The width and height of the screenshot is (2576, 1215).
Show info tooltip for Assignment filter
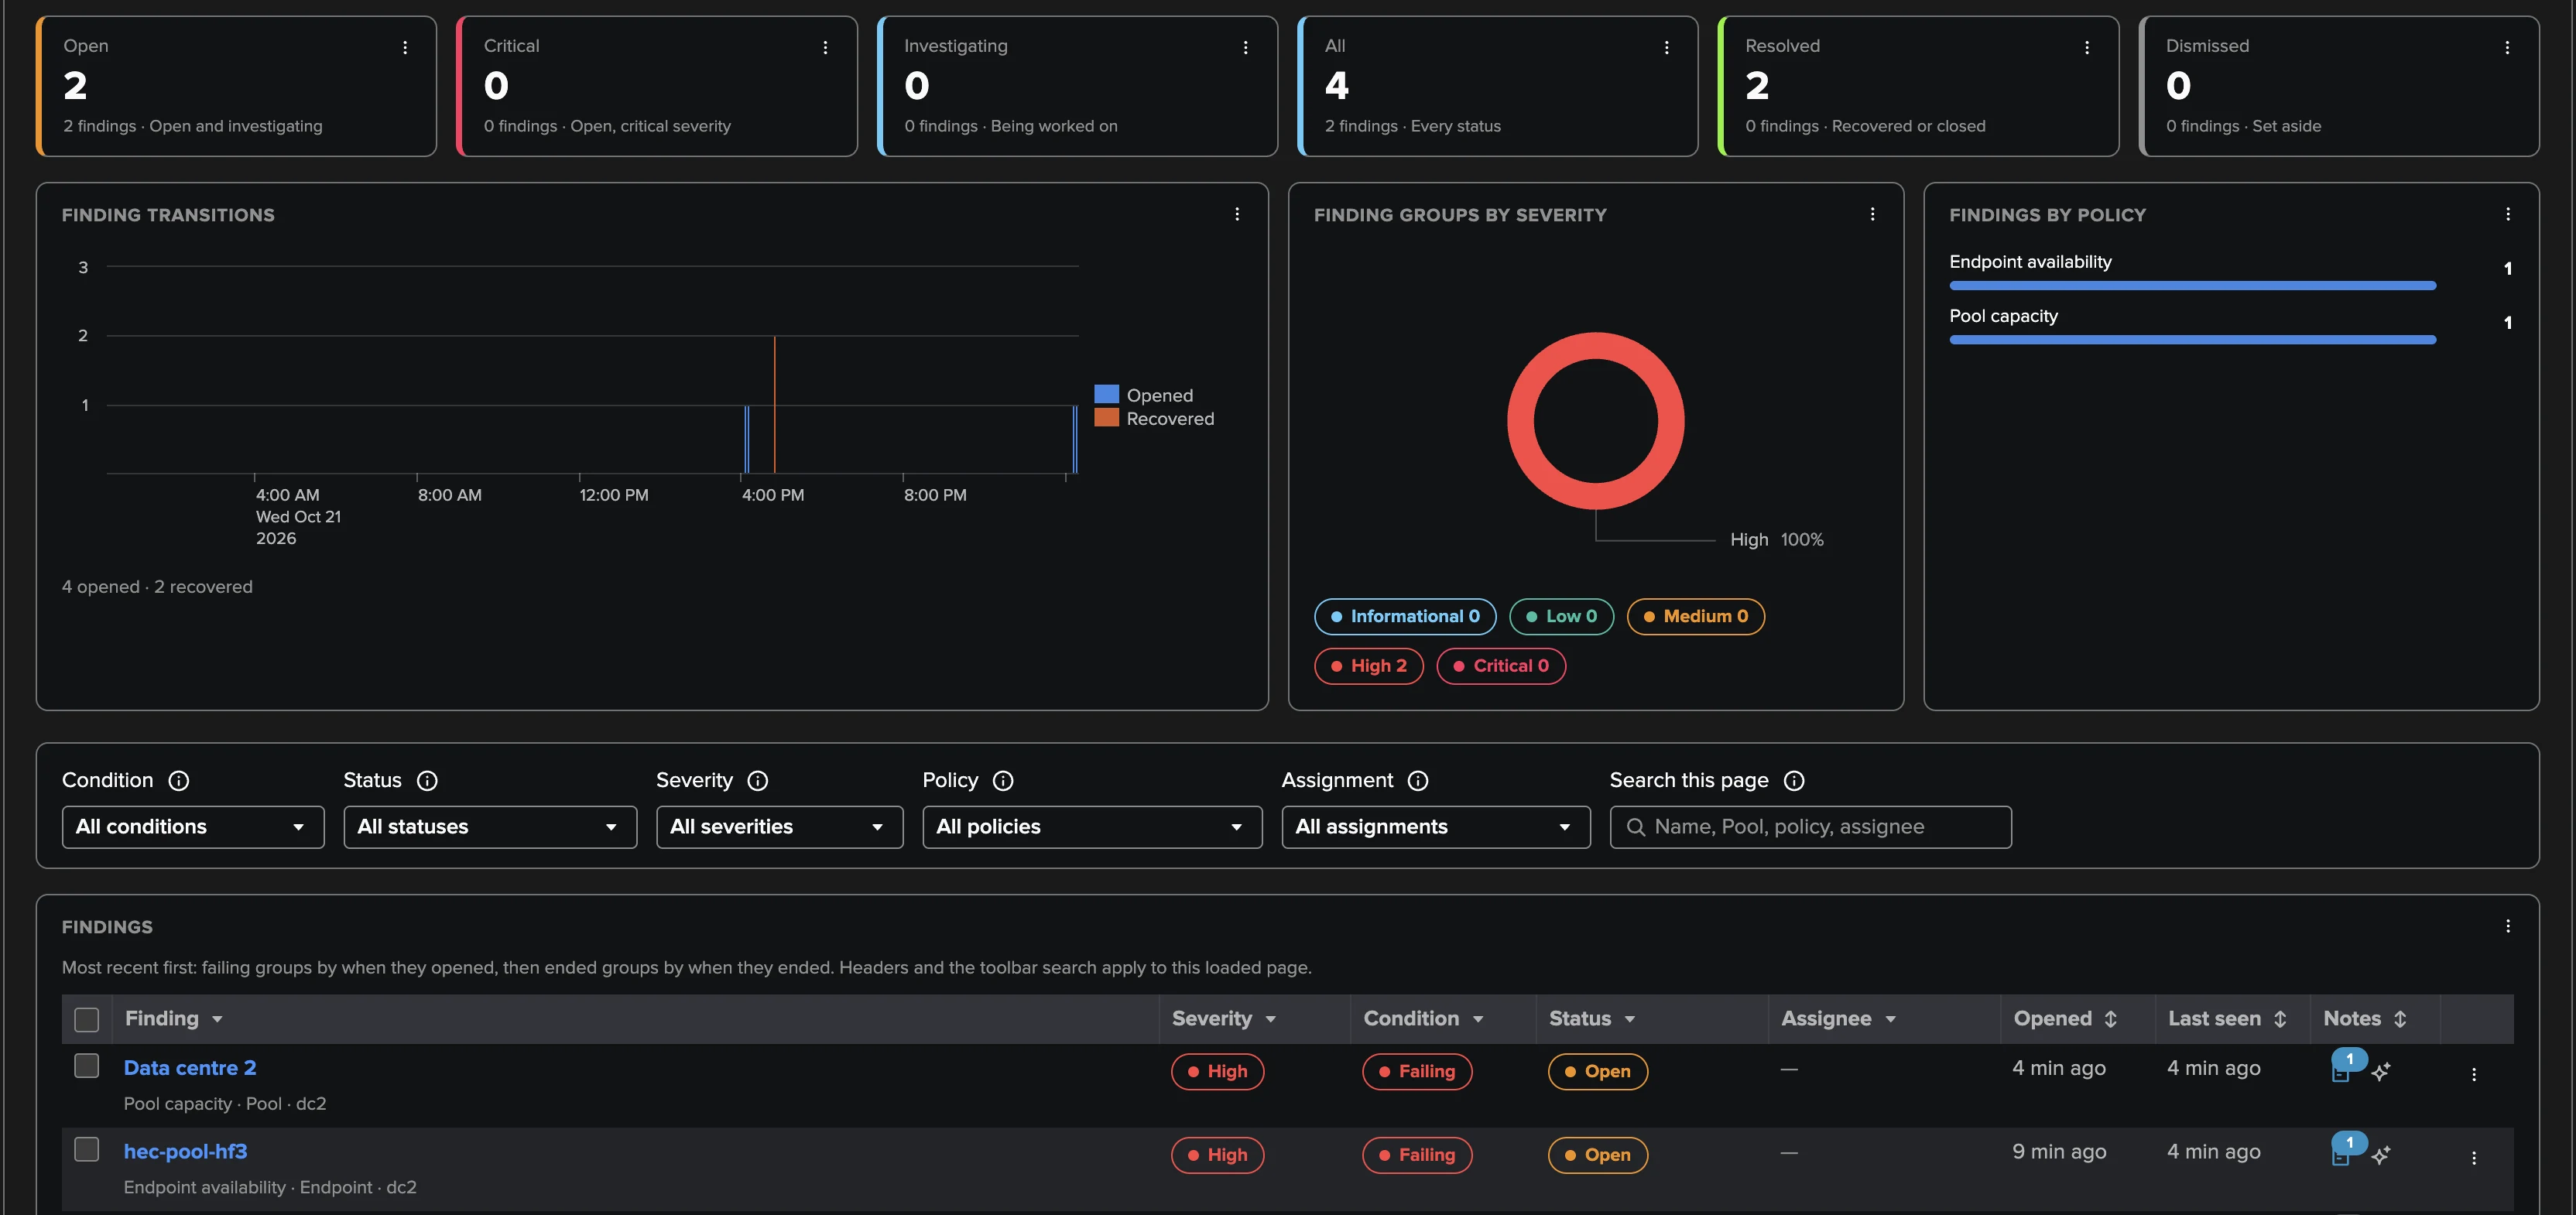tap(1418, 781)
